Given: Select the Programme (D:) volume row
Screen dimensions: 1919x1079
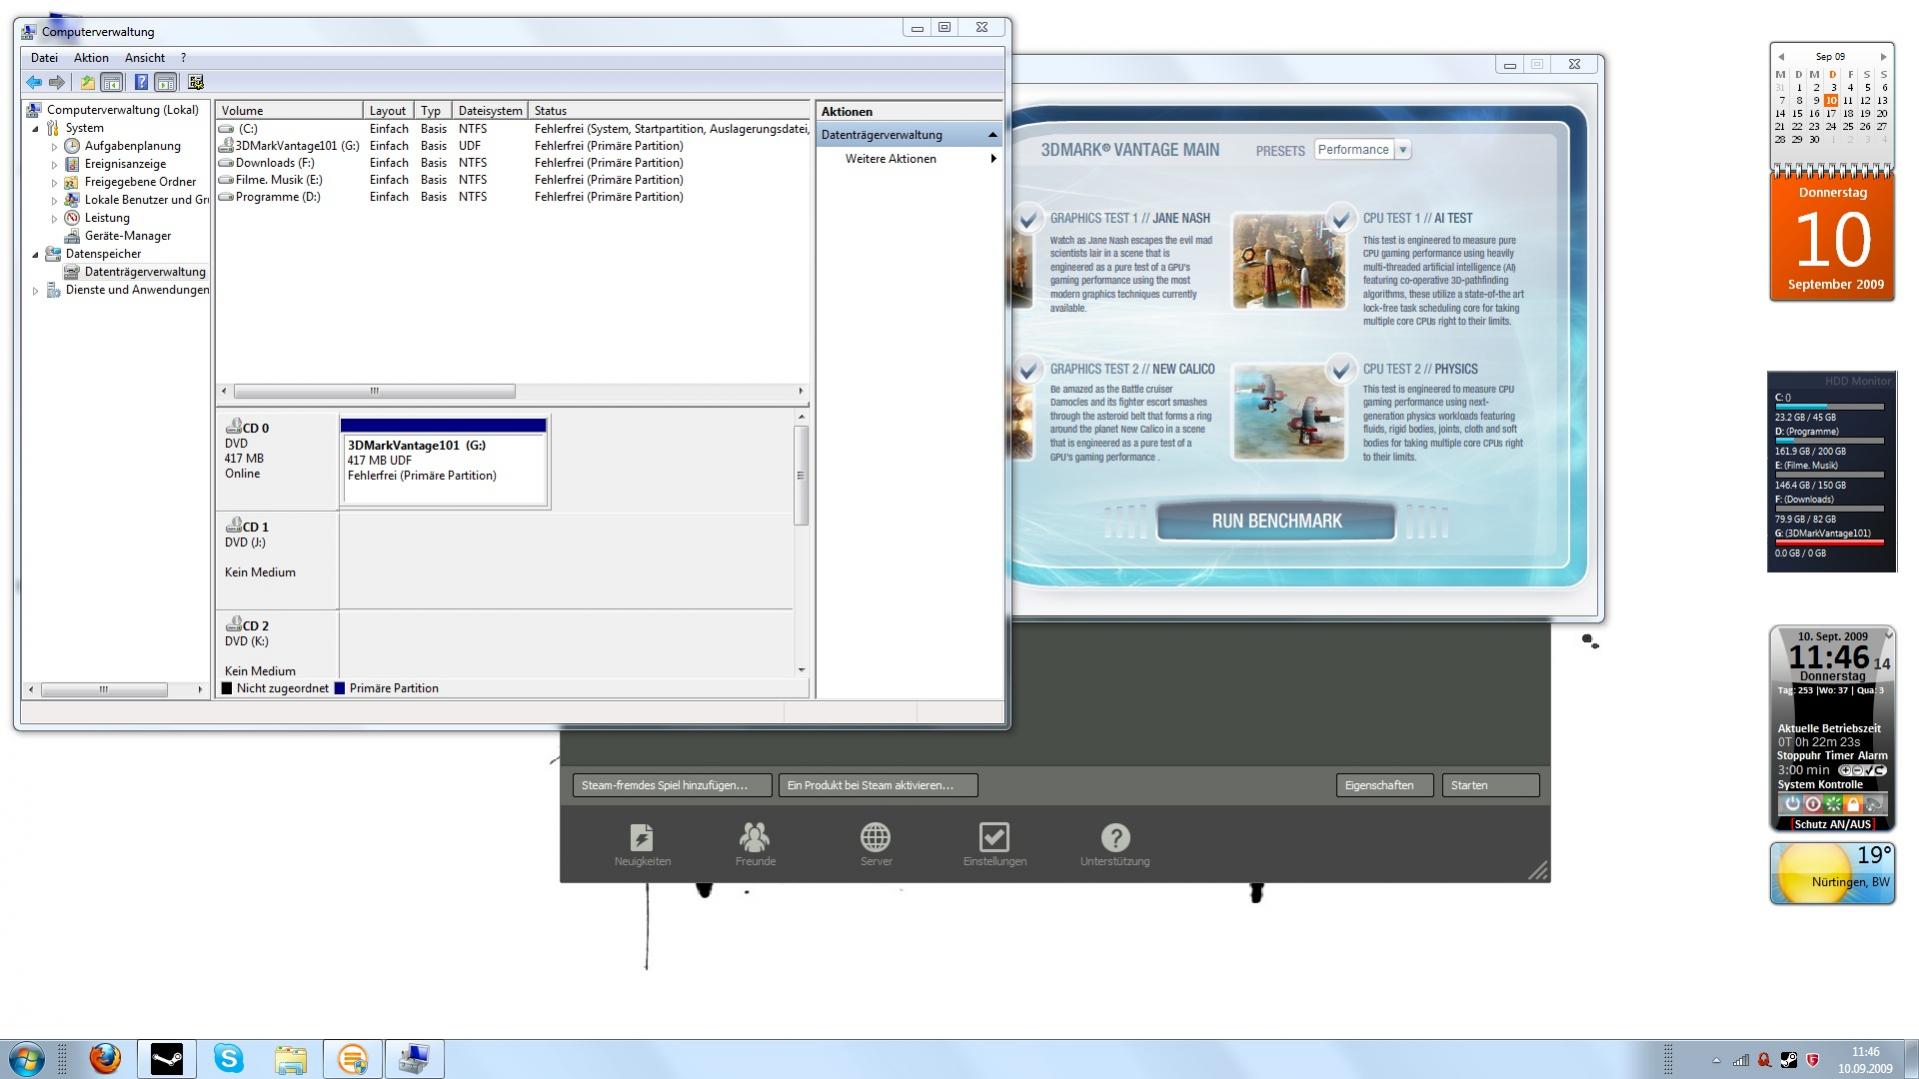Looking at the screenshot, I should coord(512,197).
